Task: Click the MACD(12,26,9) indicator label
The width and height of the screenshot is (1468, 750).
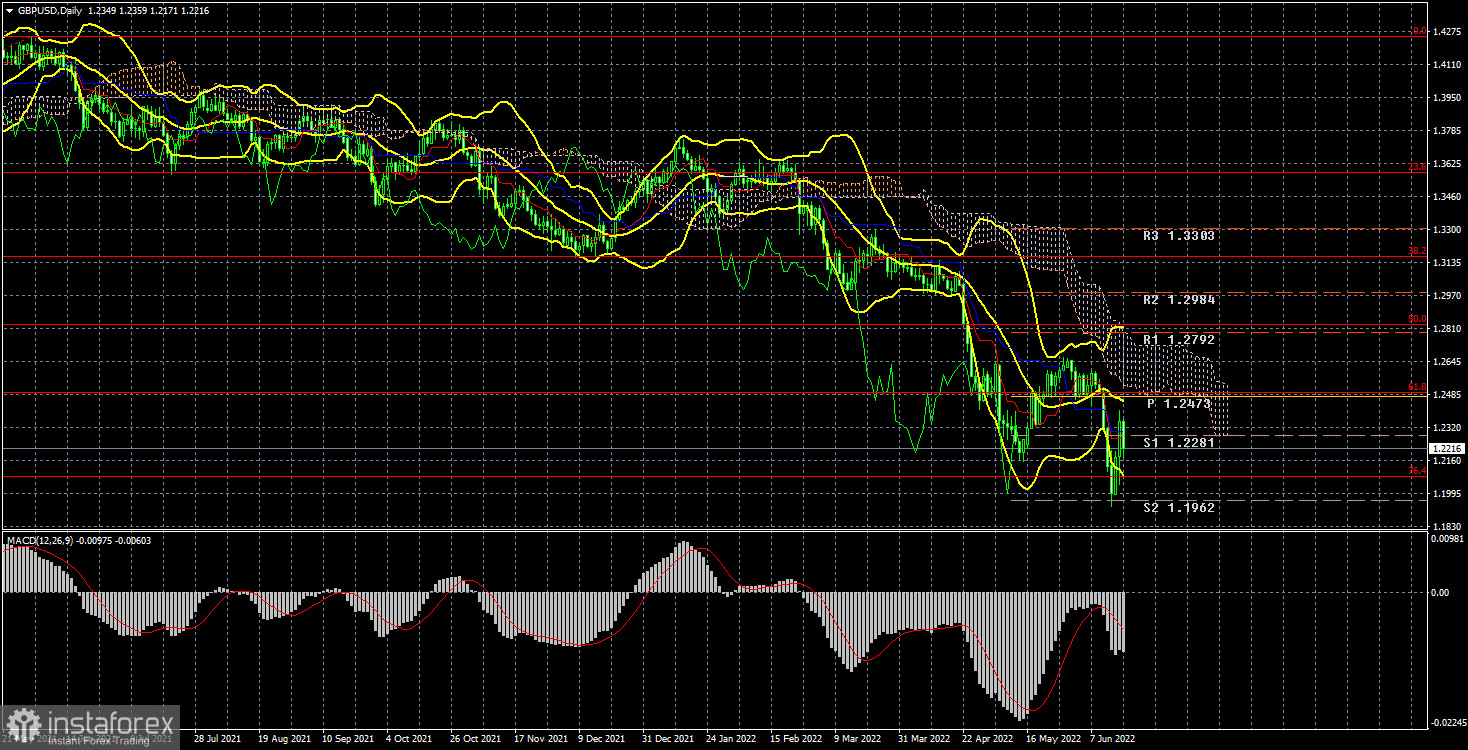Action: point(42,541)
